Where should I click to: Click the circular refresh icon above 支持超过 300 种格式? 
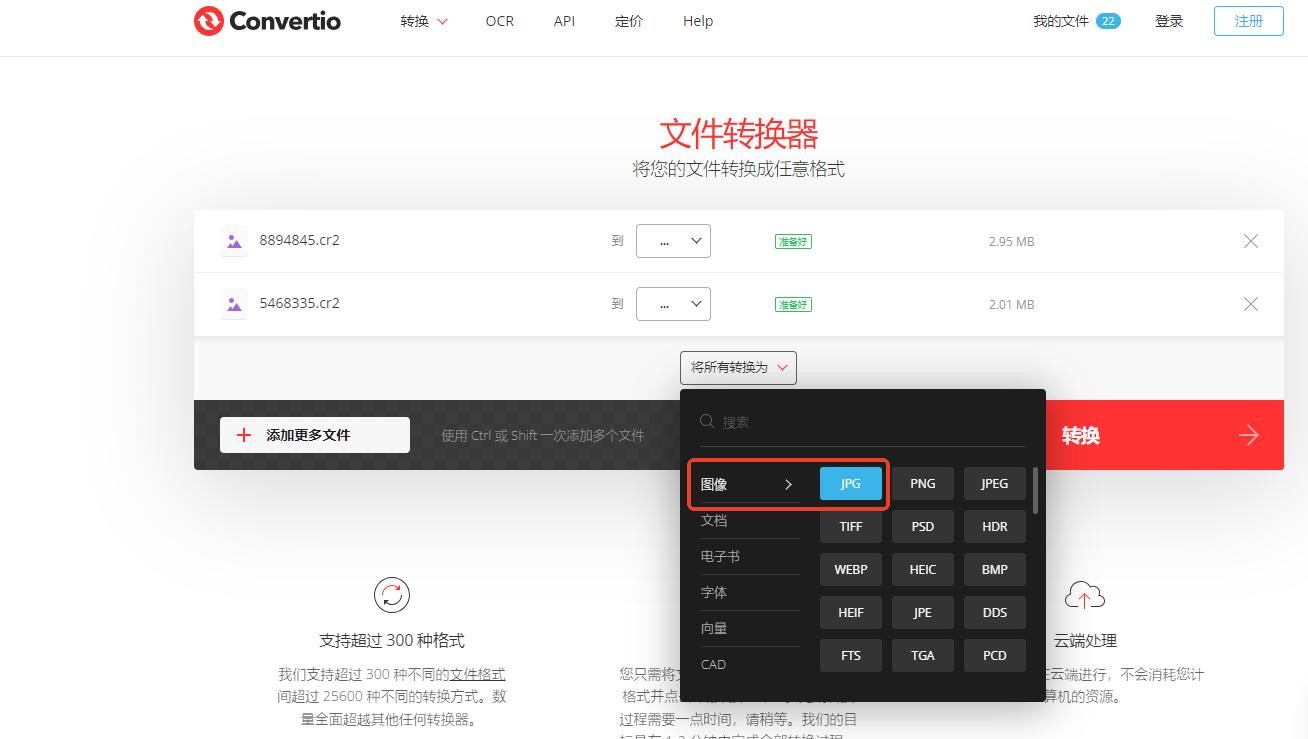391,595
